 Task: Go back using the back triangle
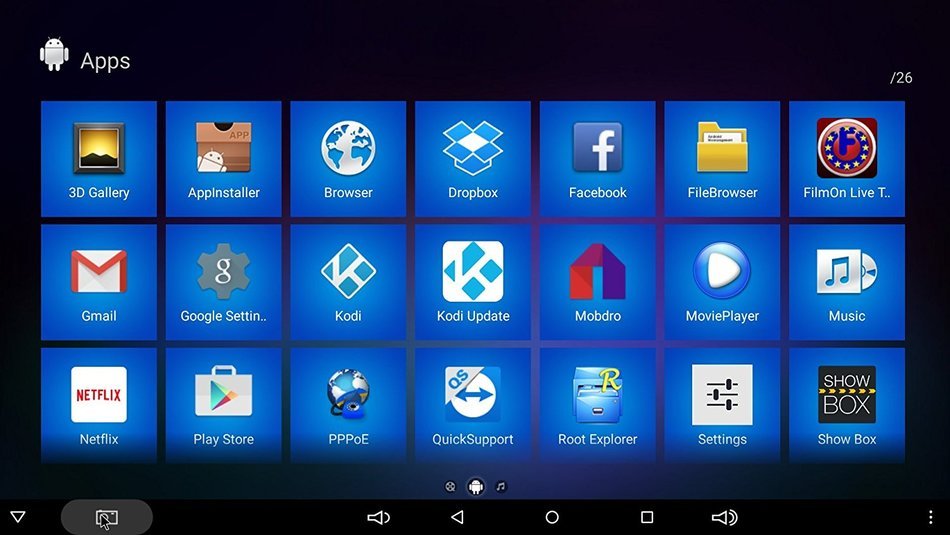point(457,517)
